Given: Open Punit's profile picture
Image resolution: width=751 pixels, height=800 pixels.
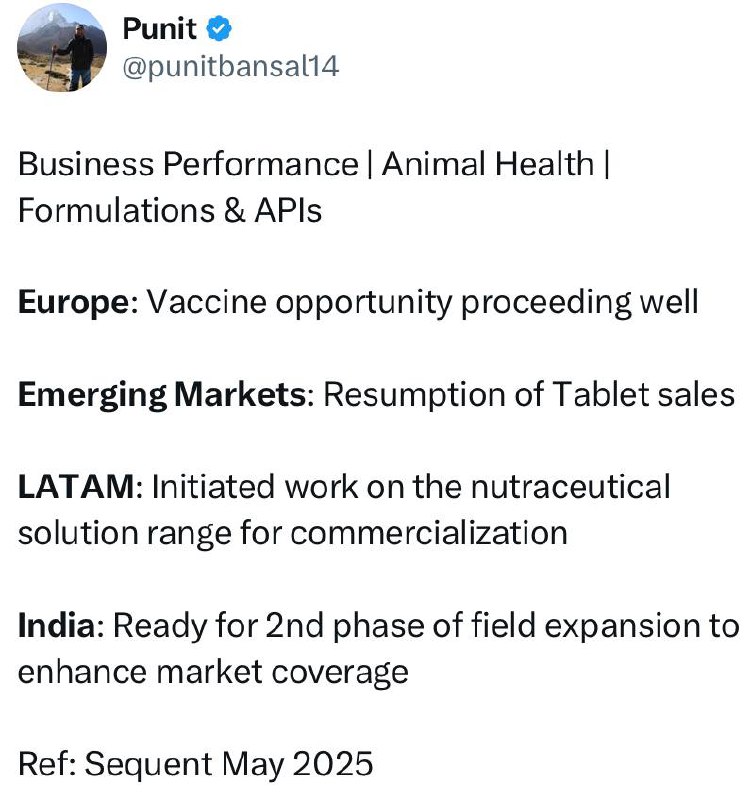Looking at the screenshot, I should [62, 47].
